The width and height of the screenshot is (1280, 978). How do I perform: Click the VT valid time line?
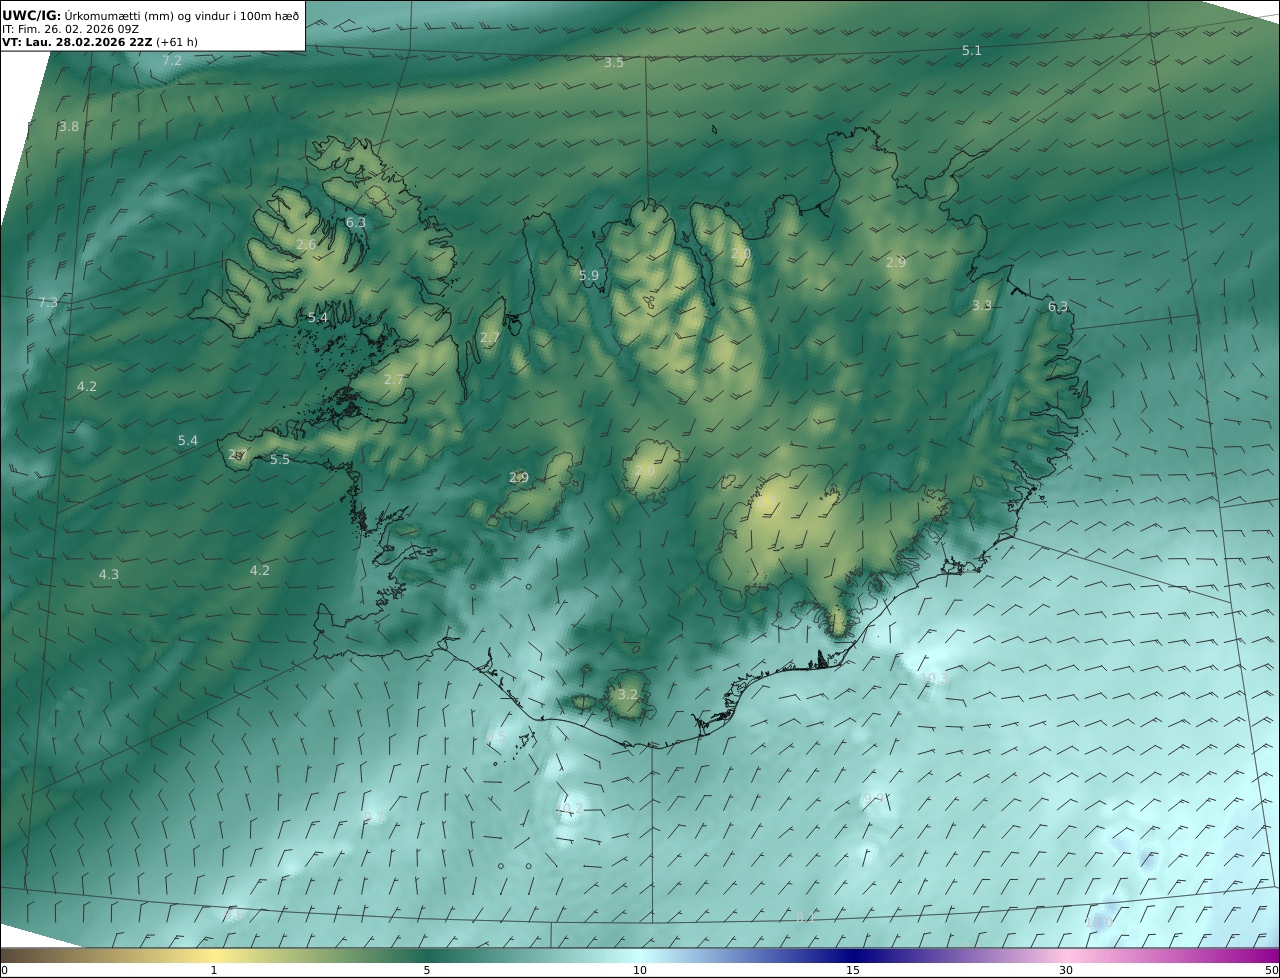99,42
